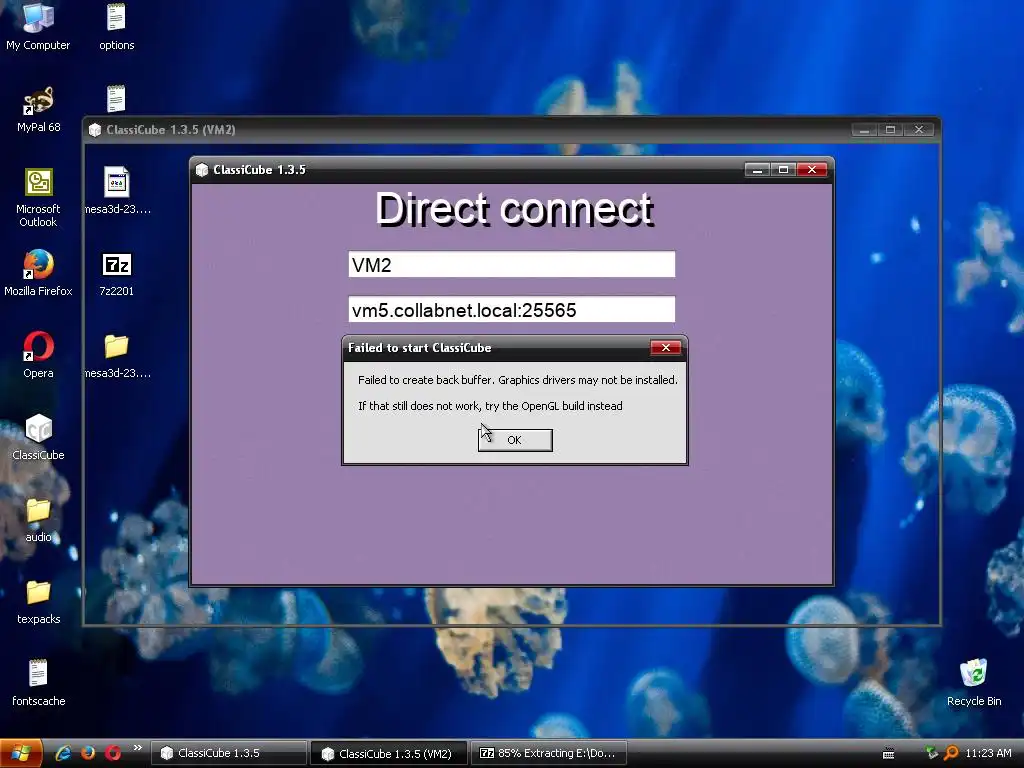Open 7-Zip 85% Extracting taskbar button
The width and height of the screenshot is (1024, 768).
pos(549,753)
